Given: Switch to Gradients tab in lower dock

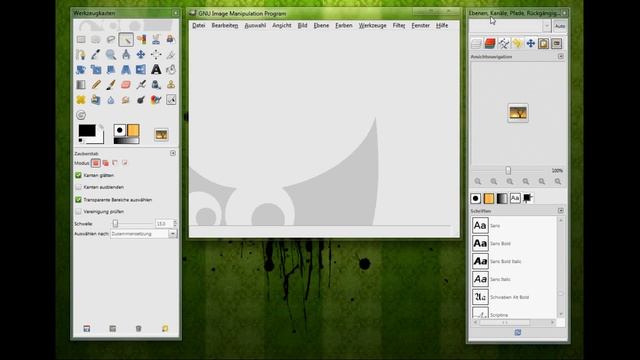Looking at the screenshot, I should (x=502, y=198).
